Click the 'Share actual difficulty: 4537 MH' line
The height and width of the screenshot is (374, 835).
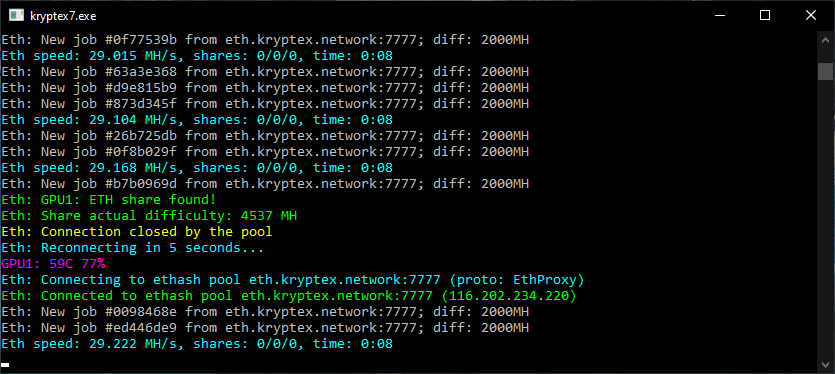[149, 216]
